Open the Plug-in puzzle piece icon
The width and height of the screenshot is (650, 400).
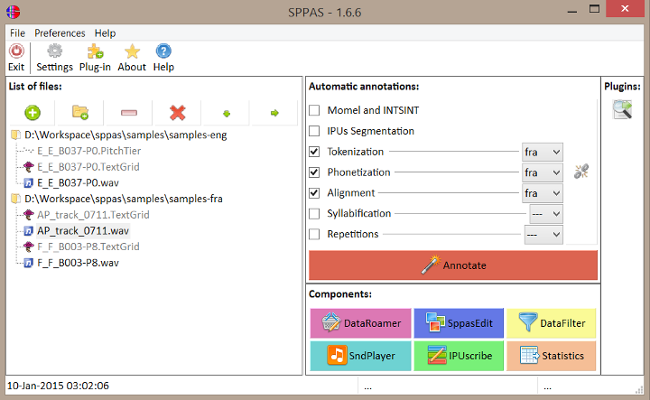coord(95,51)
